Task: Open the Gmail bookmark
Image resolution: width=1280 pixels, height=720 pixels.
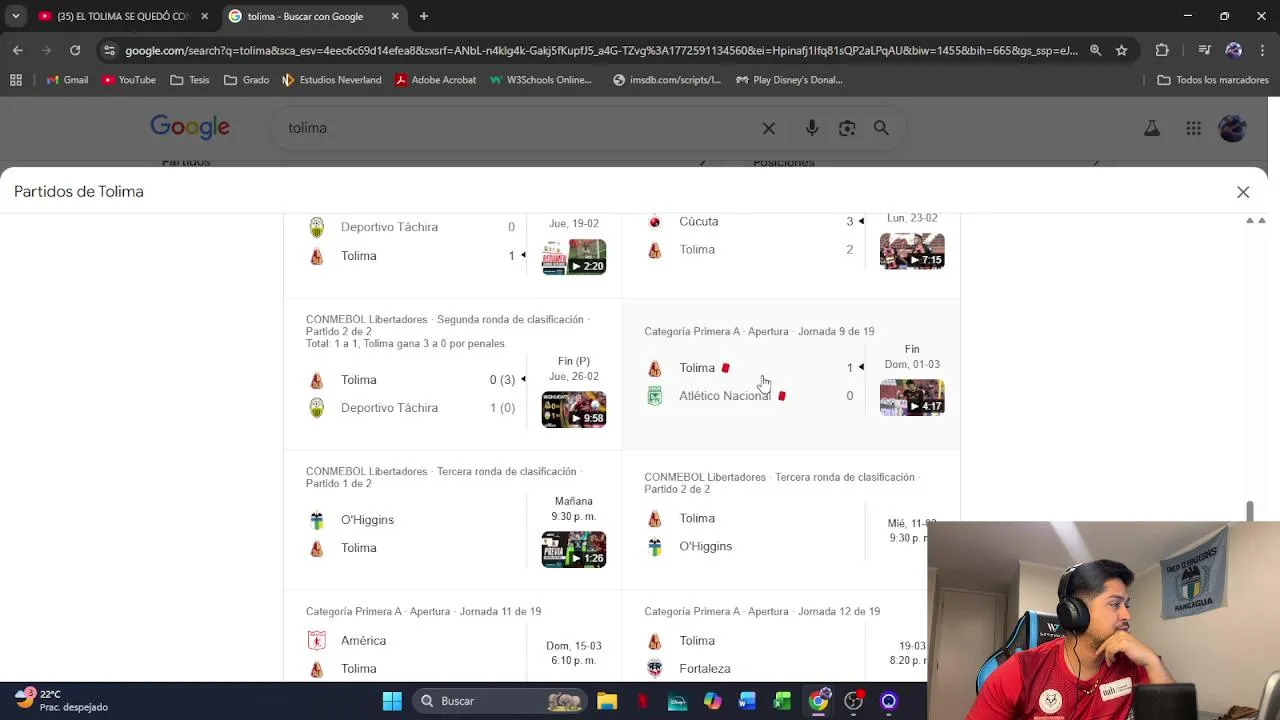Action: (67, 80)
